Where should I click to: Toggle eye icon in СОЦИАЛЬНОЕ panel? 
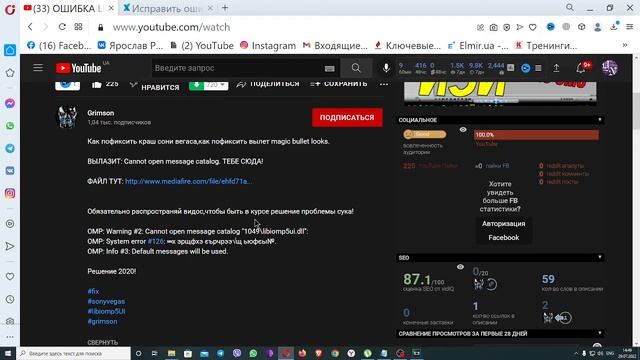tap(463, 130)
